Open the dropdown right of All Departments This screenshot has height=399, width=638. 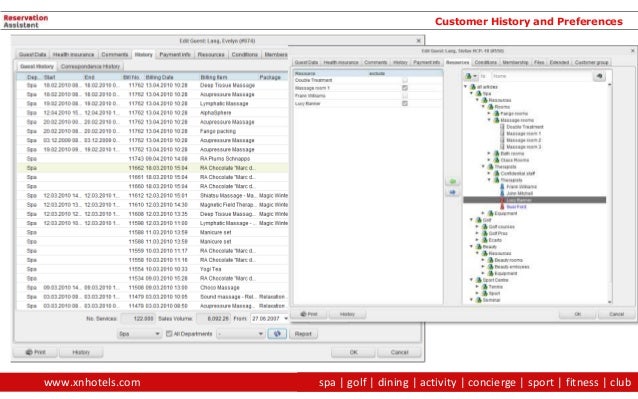(241, 334)
